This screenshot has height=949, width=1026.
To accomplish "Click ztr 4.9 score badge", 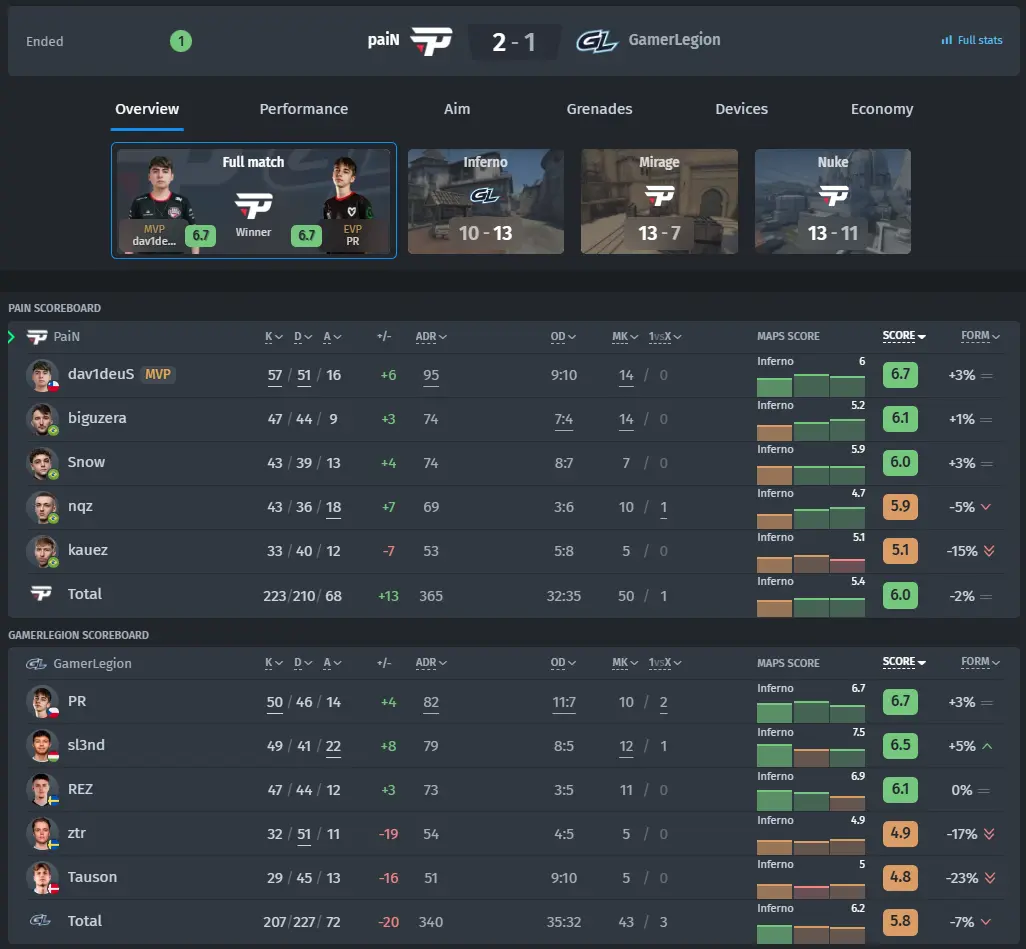I will click(x=900, y=833).
